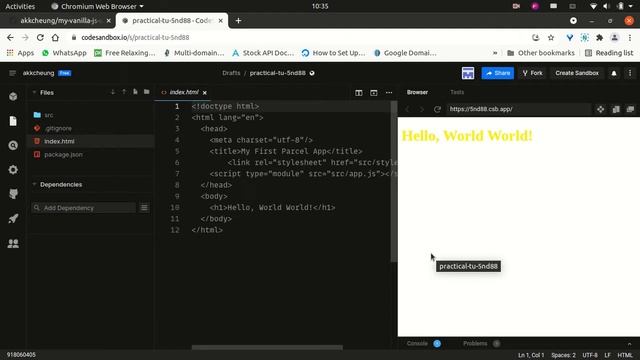Viewport: 640px width, 360px height.
Task: Click the Share button
Action: tap(498, 73)
